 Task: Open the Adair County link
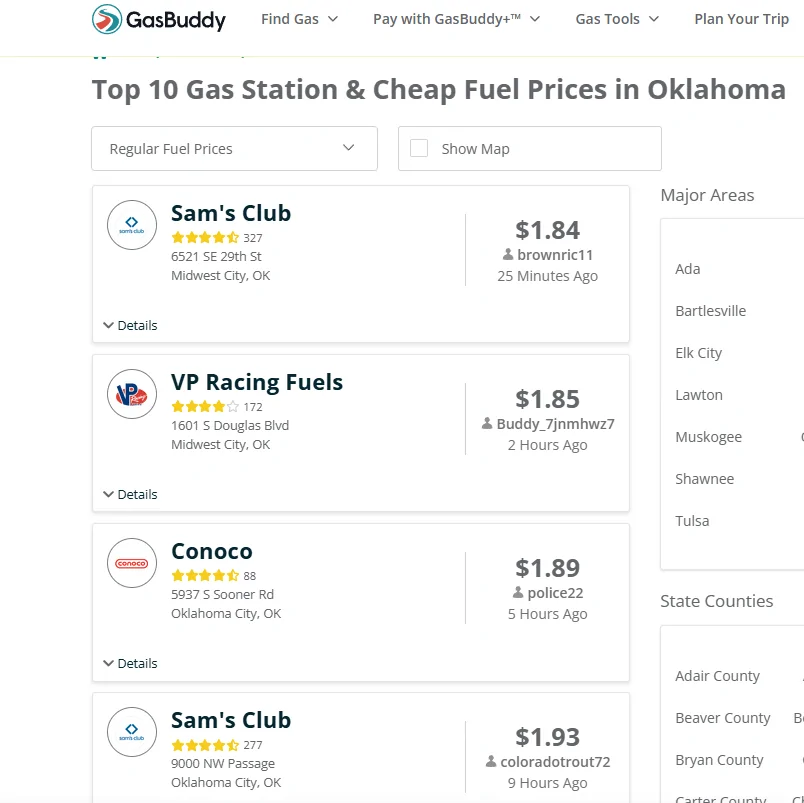point(717,676)
